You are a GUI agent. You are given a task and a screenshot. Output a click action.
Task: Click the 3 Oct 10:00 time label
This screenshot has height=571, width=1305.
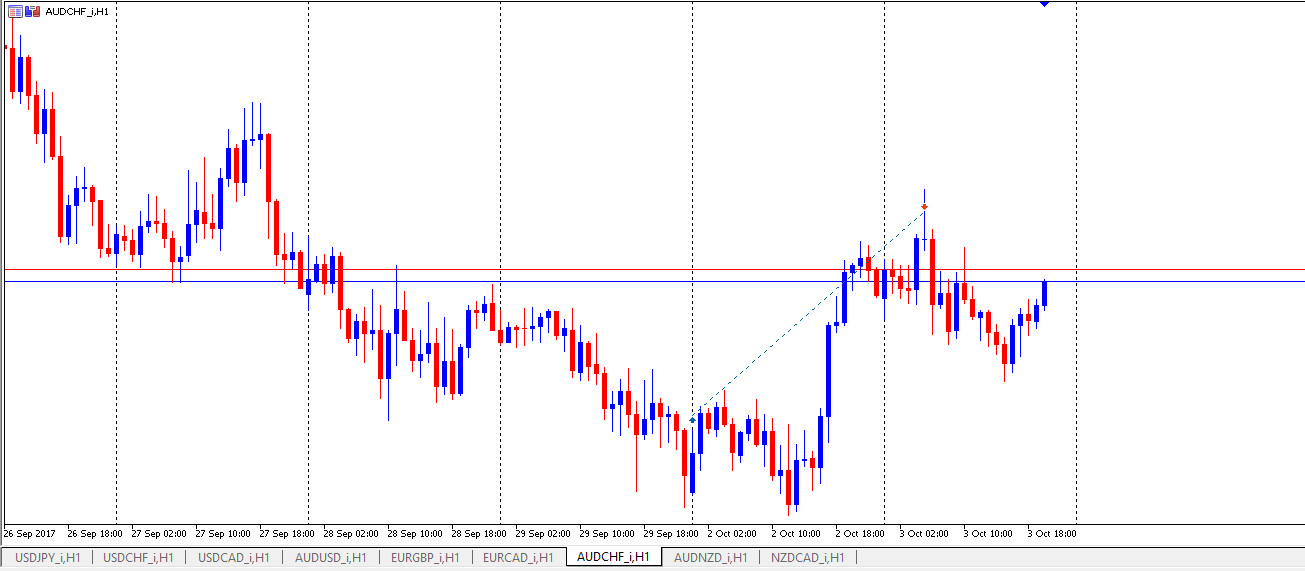point(988,534)
